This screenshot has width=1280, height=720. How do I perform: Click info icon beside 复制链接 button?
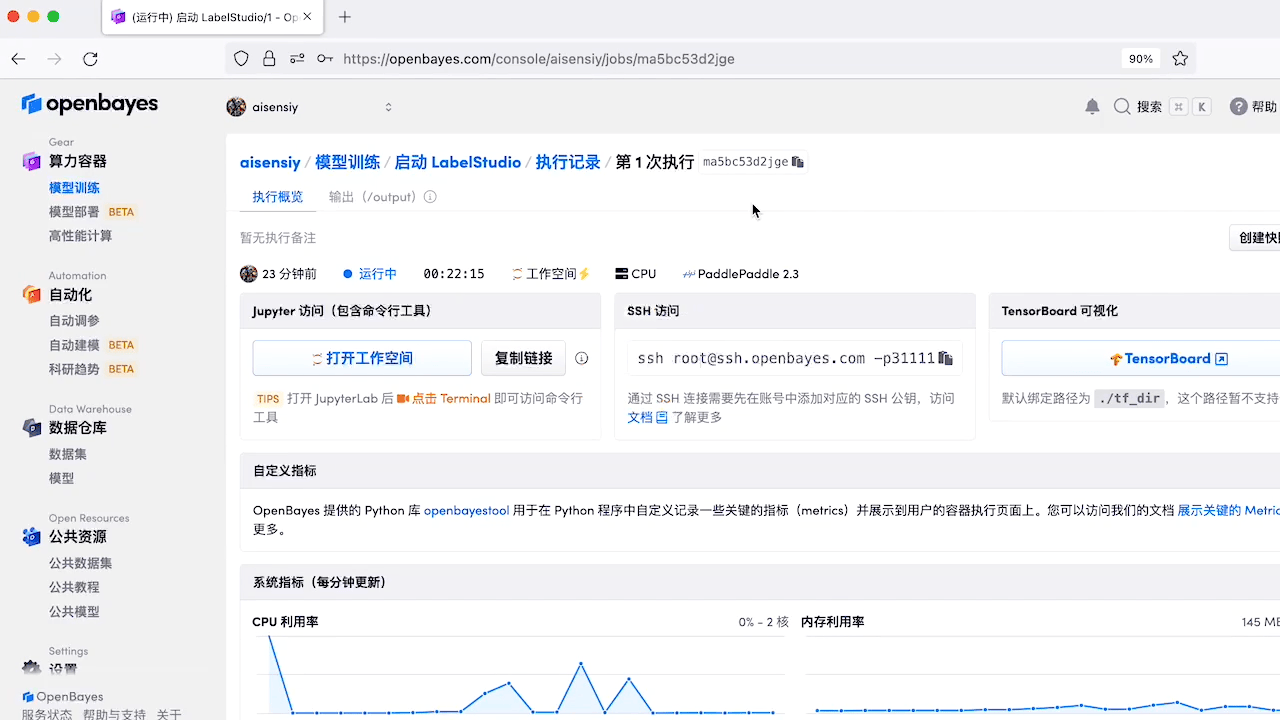click(x=581, y=358)
